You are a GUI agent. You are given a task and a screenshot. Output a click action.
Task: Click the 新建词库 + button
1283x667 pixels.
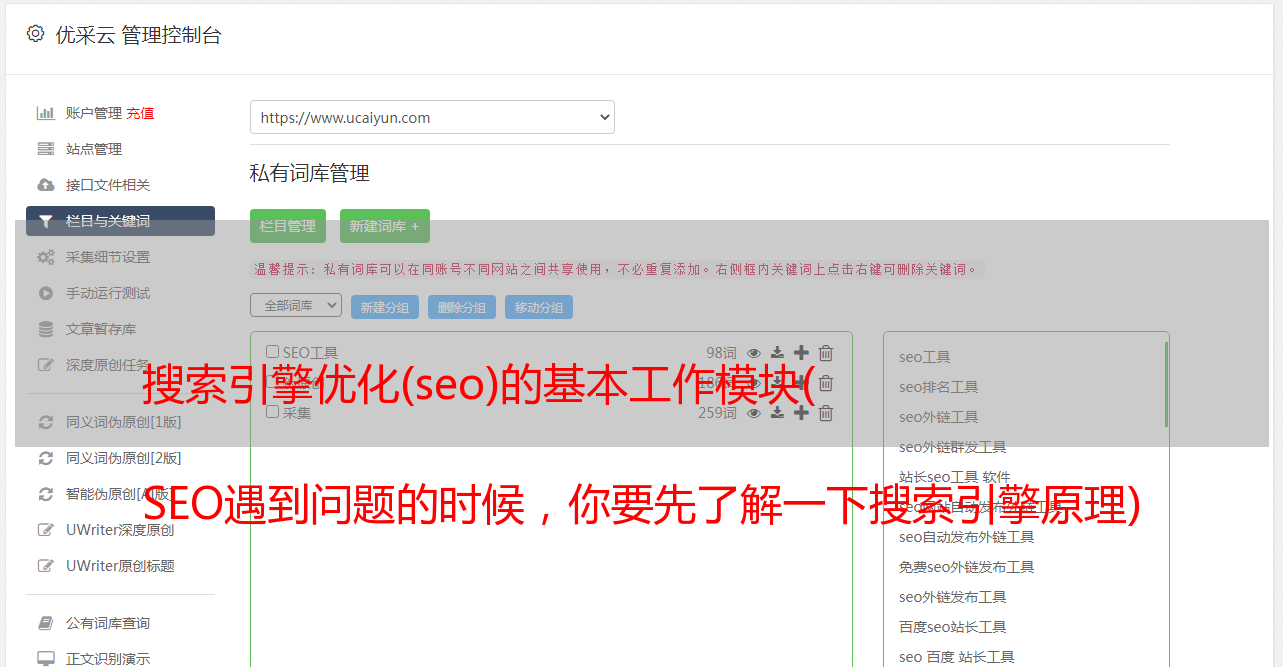[385, 226]
